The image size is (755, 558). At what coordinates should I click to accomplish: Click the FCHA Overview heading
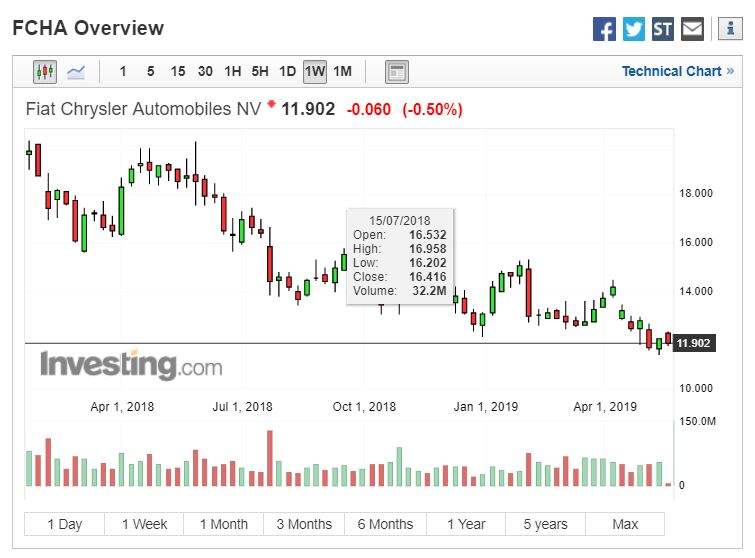[x=88, y=28]
